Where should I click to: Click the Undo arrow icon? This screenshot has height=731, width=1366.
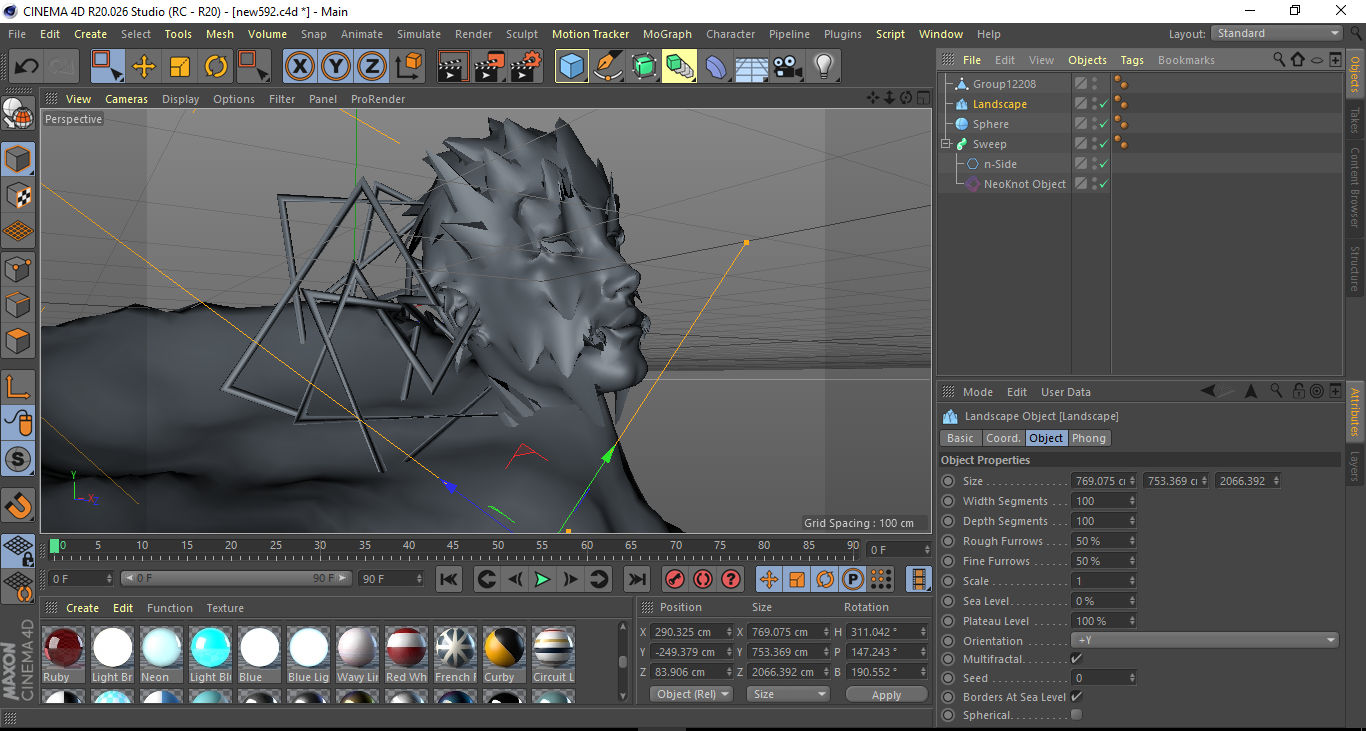pyautogui.click(x=26, y=67)
